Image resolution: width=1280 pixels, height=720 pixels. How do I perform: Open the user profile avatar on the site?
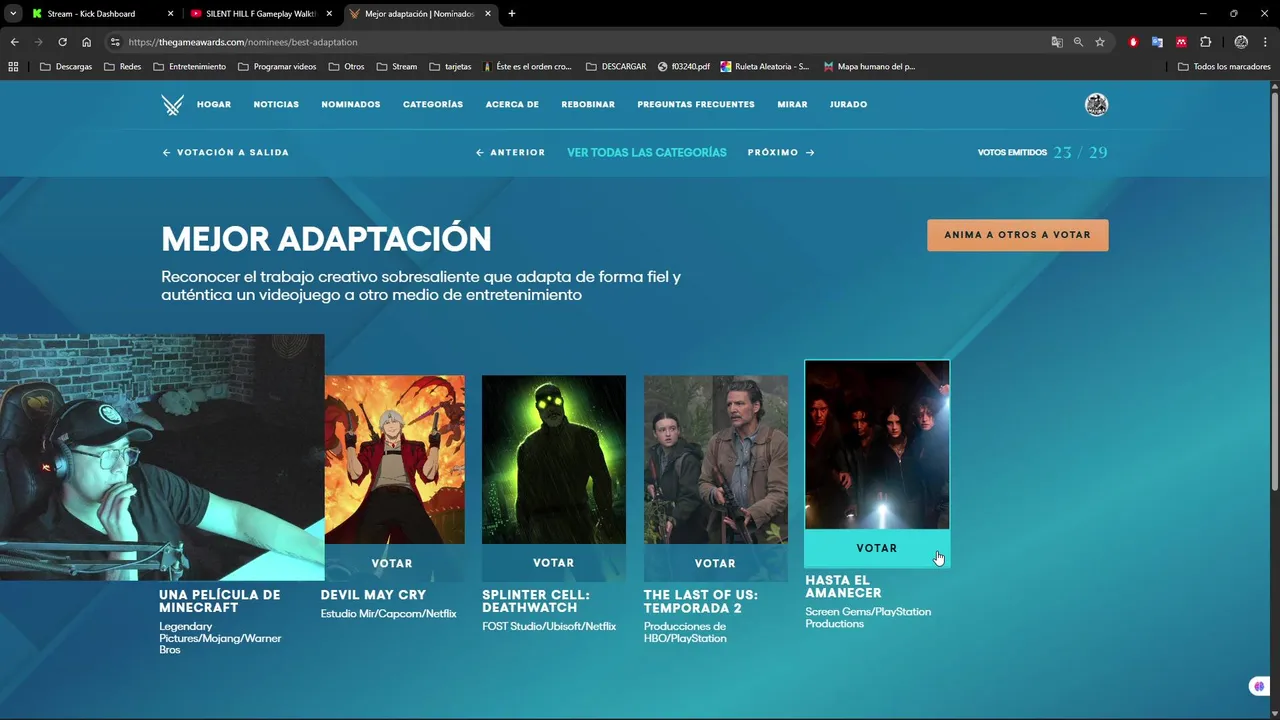tap(1096, 105)
